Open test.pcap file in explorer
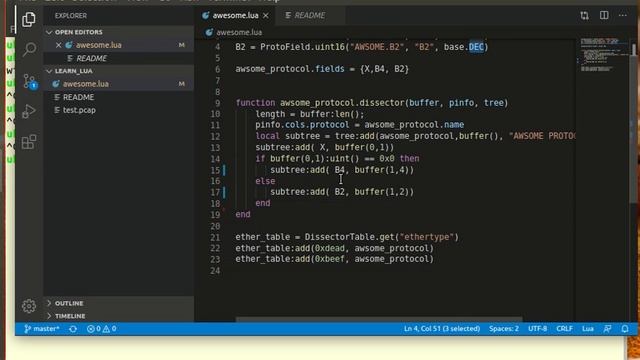The image size is (640, 360). click(x=79, y=110)
